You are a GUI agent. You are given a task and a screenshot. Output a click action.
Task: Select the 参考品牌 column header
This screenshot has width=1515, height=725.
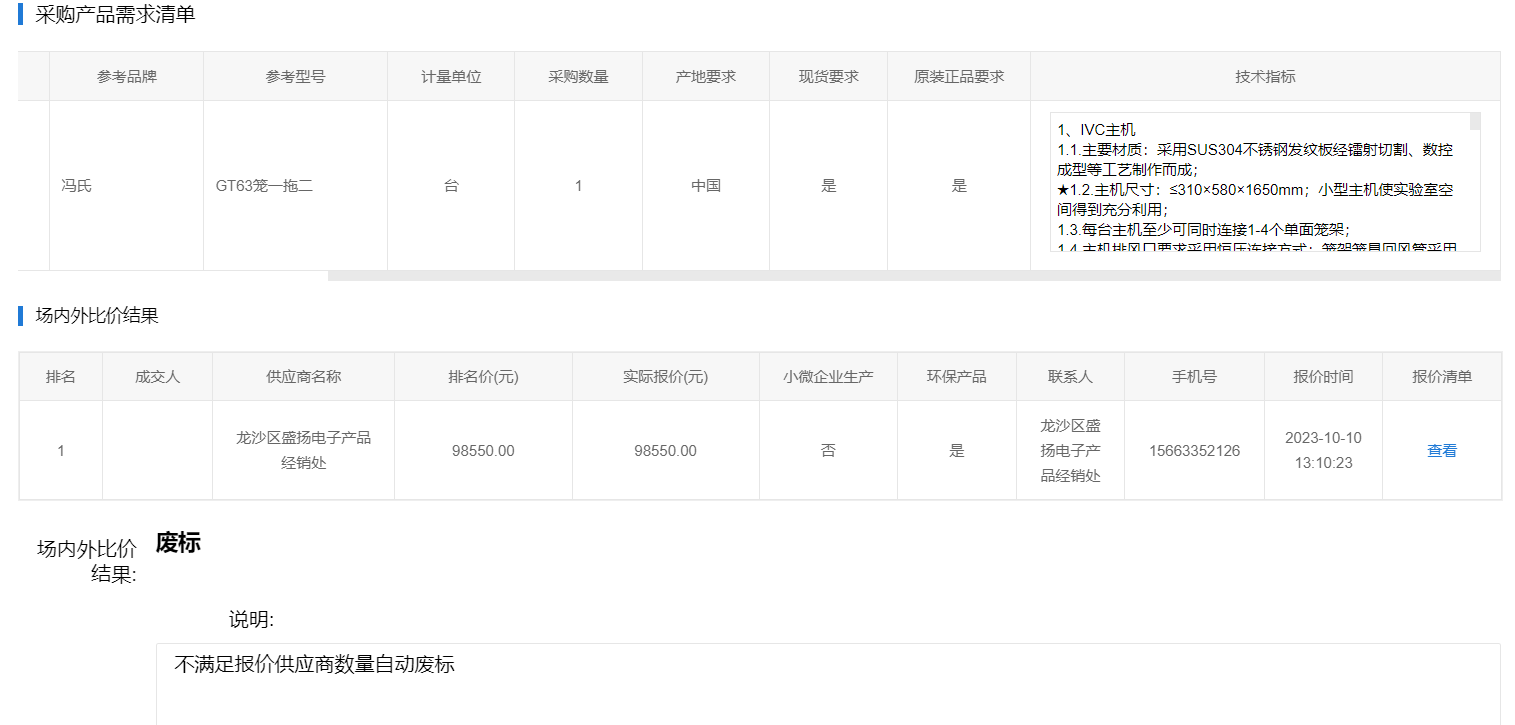(x=126, y=77)
